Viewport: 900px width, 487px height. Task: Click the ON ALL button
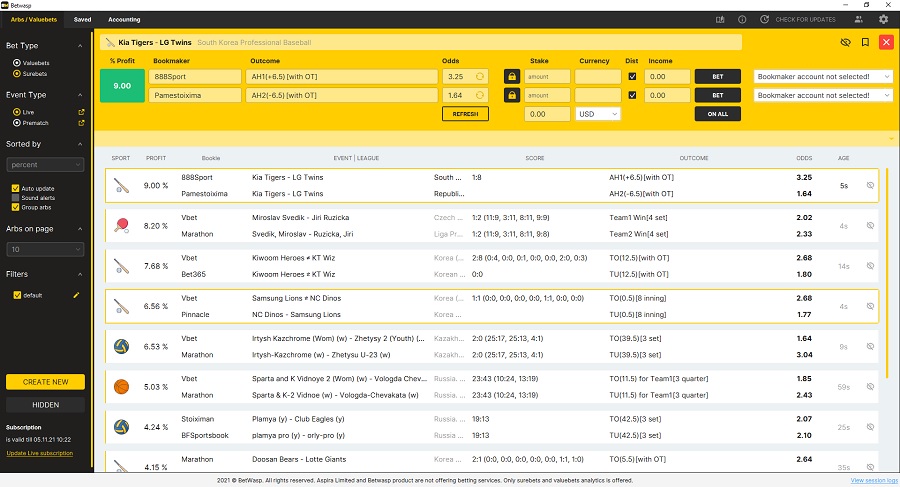(717, 114)
